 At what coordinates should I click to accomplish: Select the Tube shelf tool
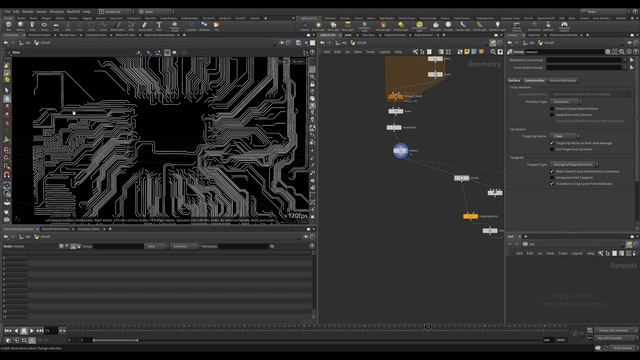(32, 26)
